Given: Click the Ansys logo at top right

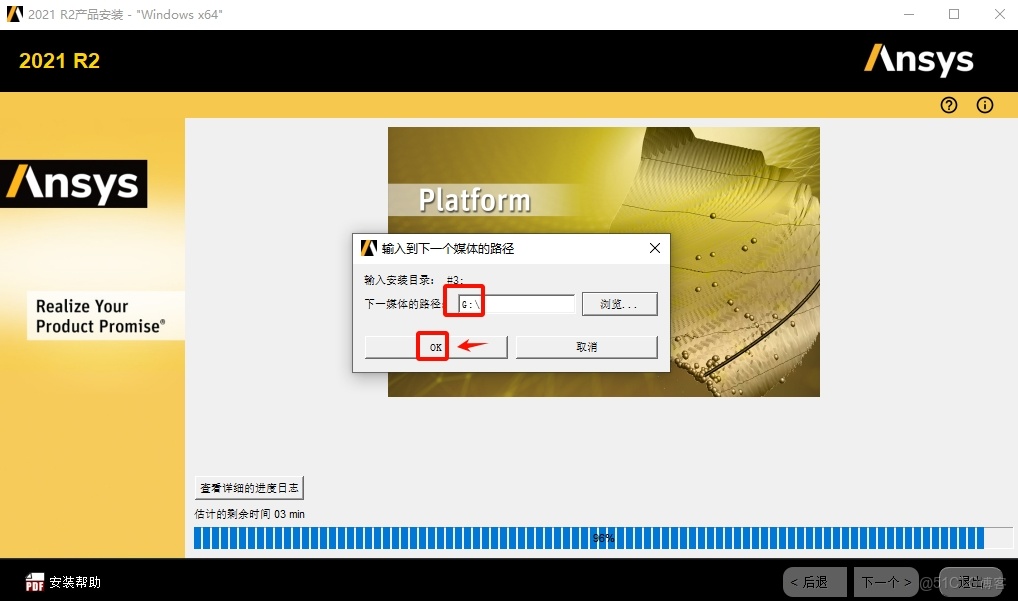Looking at the screenshot, I should click(x=918, y=60).
